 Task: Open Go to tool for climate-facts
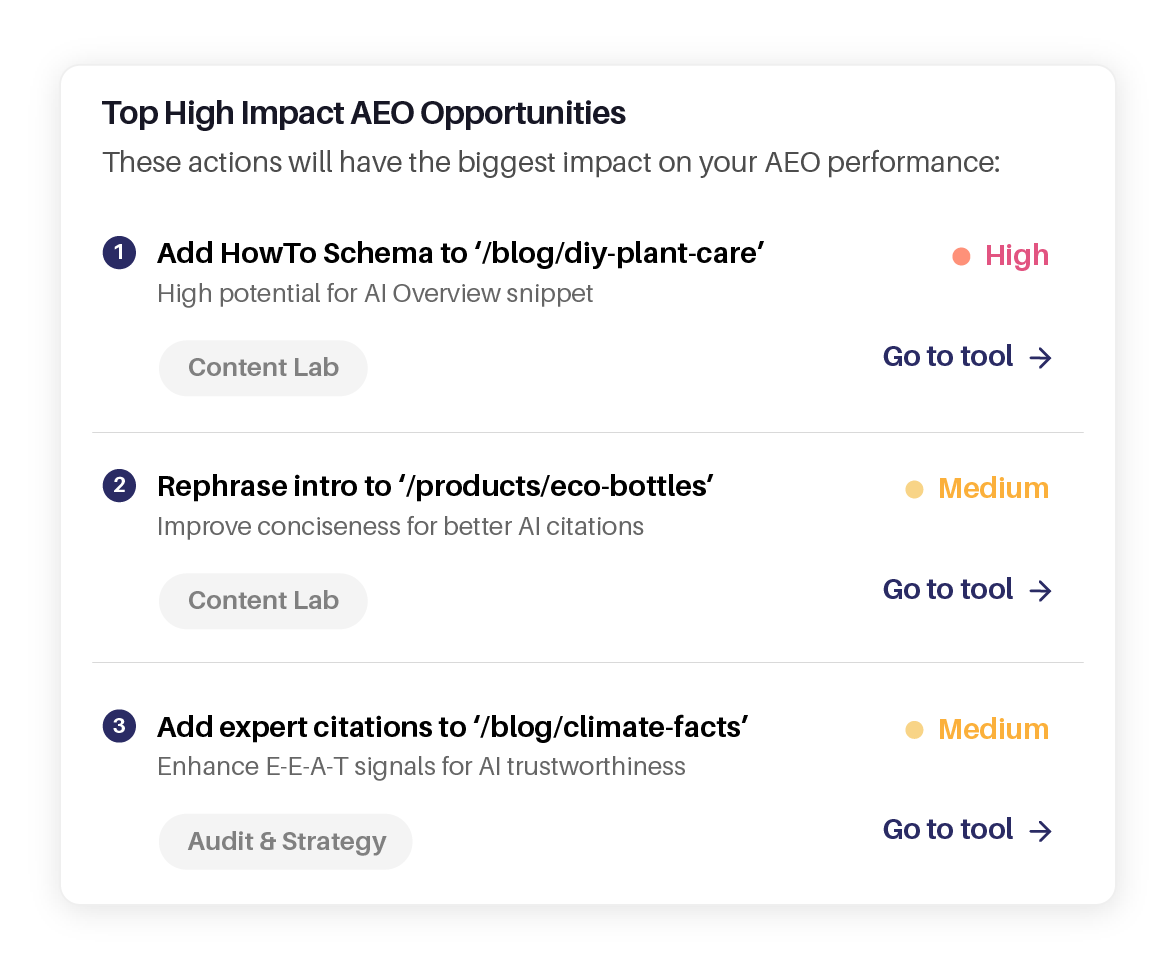(x=948, y=830)
